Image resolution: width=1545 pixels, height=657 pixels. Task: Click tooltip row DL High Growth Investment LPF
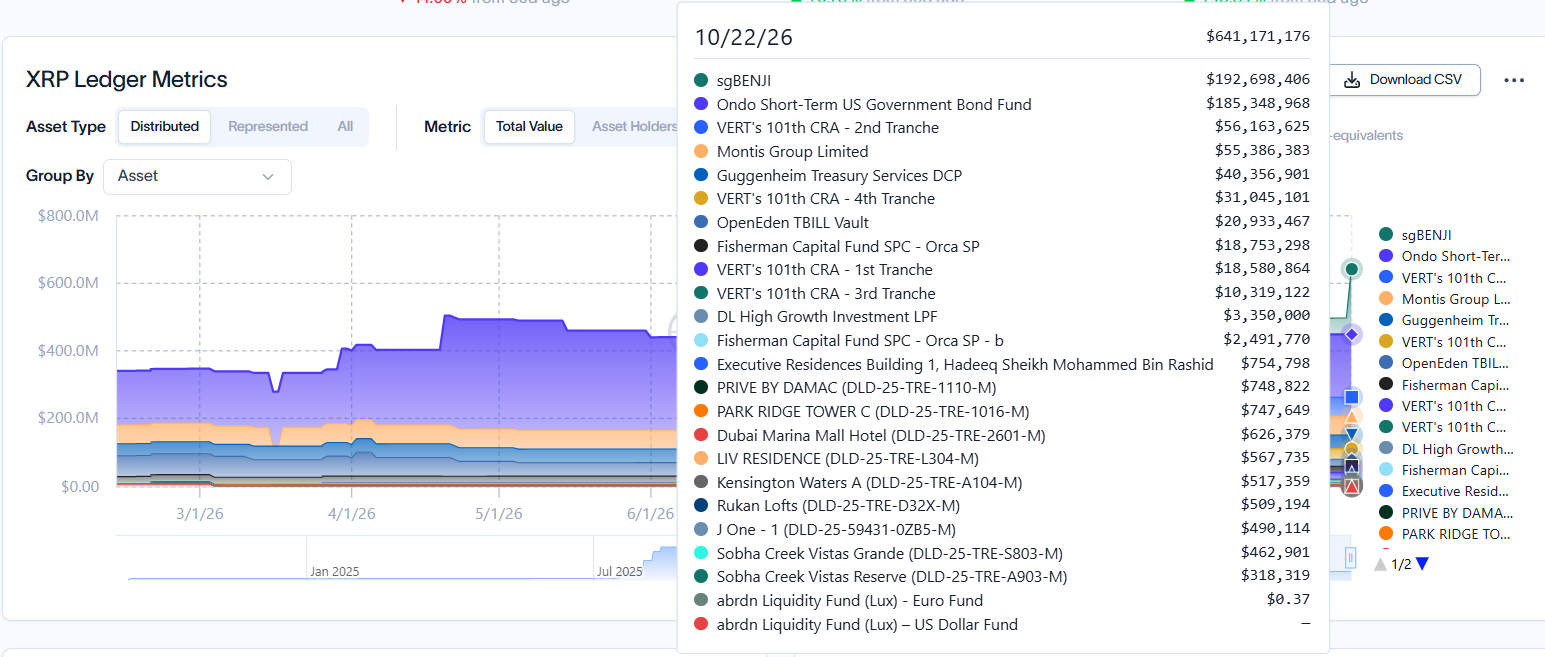[x=1001, y=316]
